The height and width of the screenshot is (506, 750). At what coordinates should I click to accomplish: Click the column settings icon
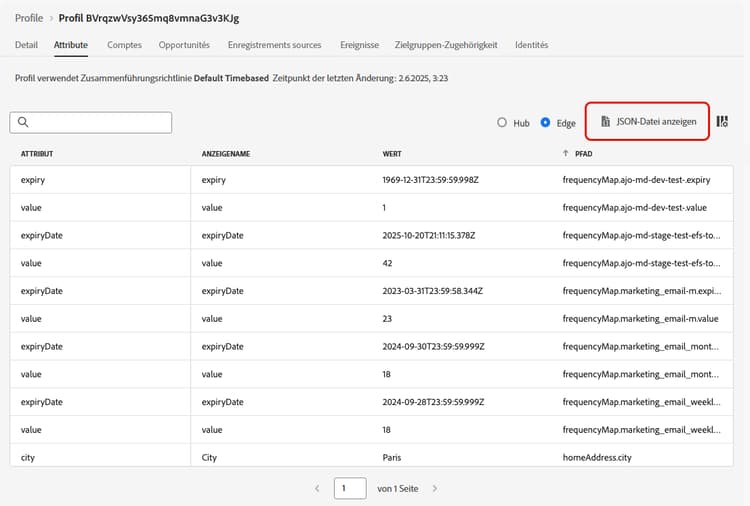click(x=722, y=122)
